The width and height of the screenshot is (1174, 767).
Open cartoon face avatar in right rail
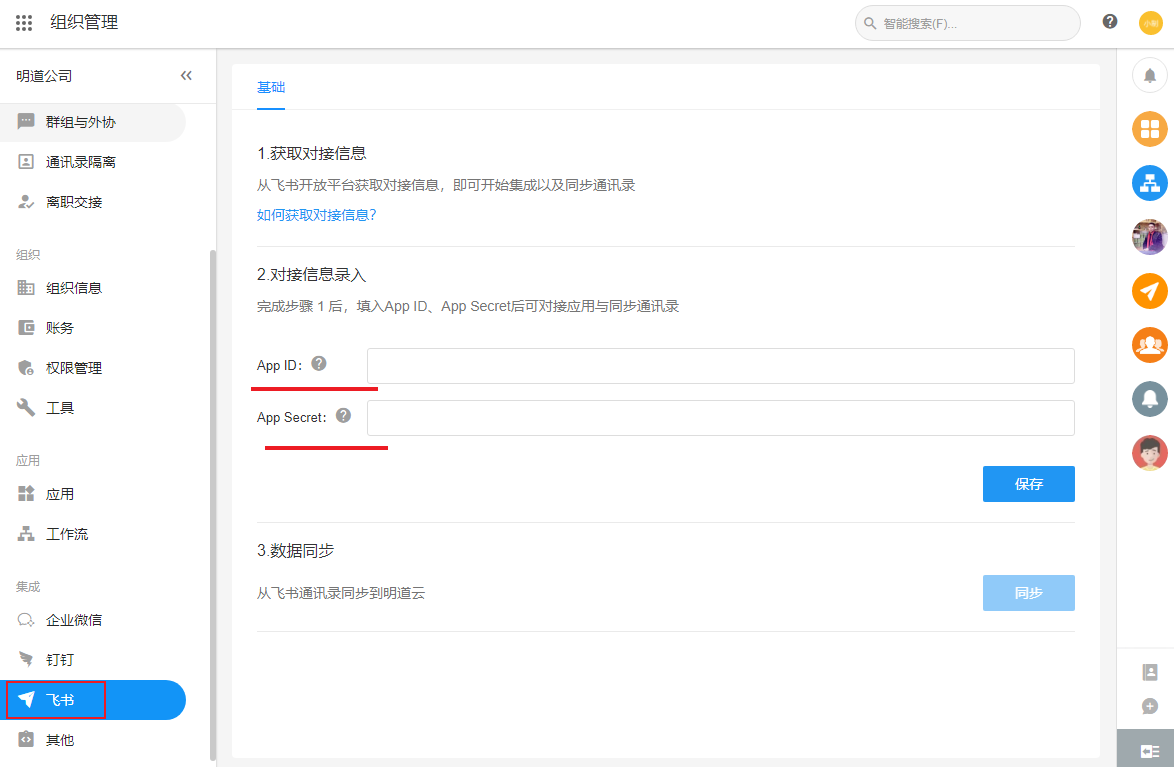coord(1150,452)
